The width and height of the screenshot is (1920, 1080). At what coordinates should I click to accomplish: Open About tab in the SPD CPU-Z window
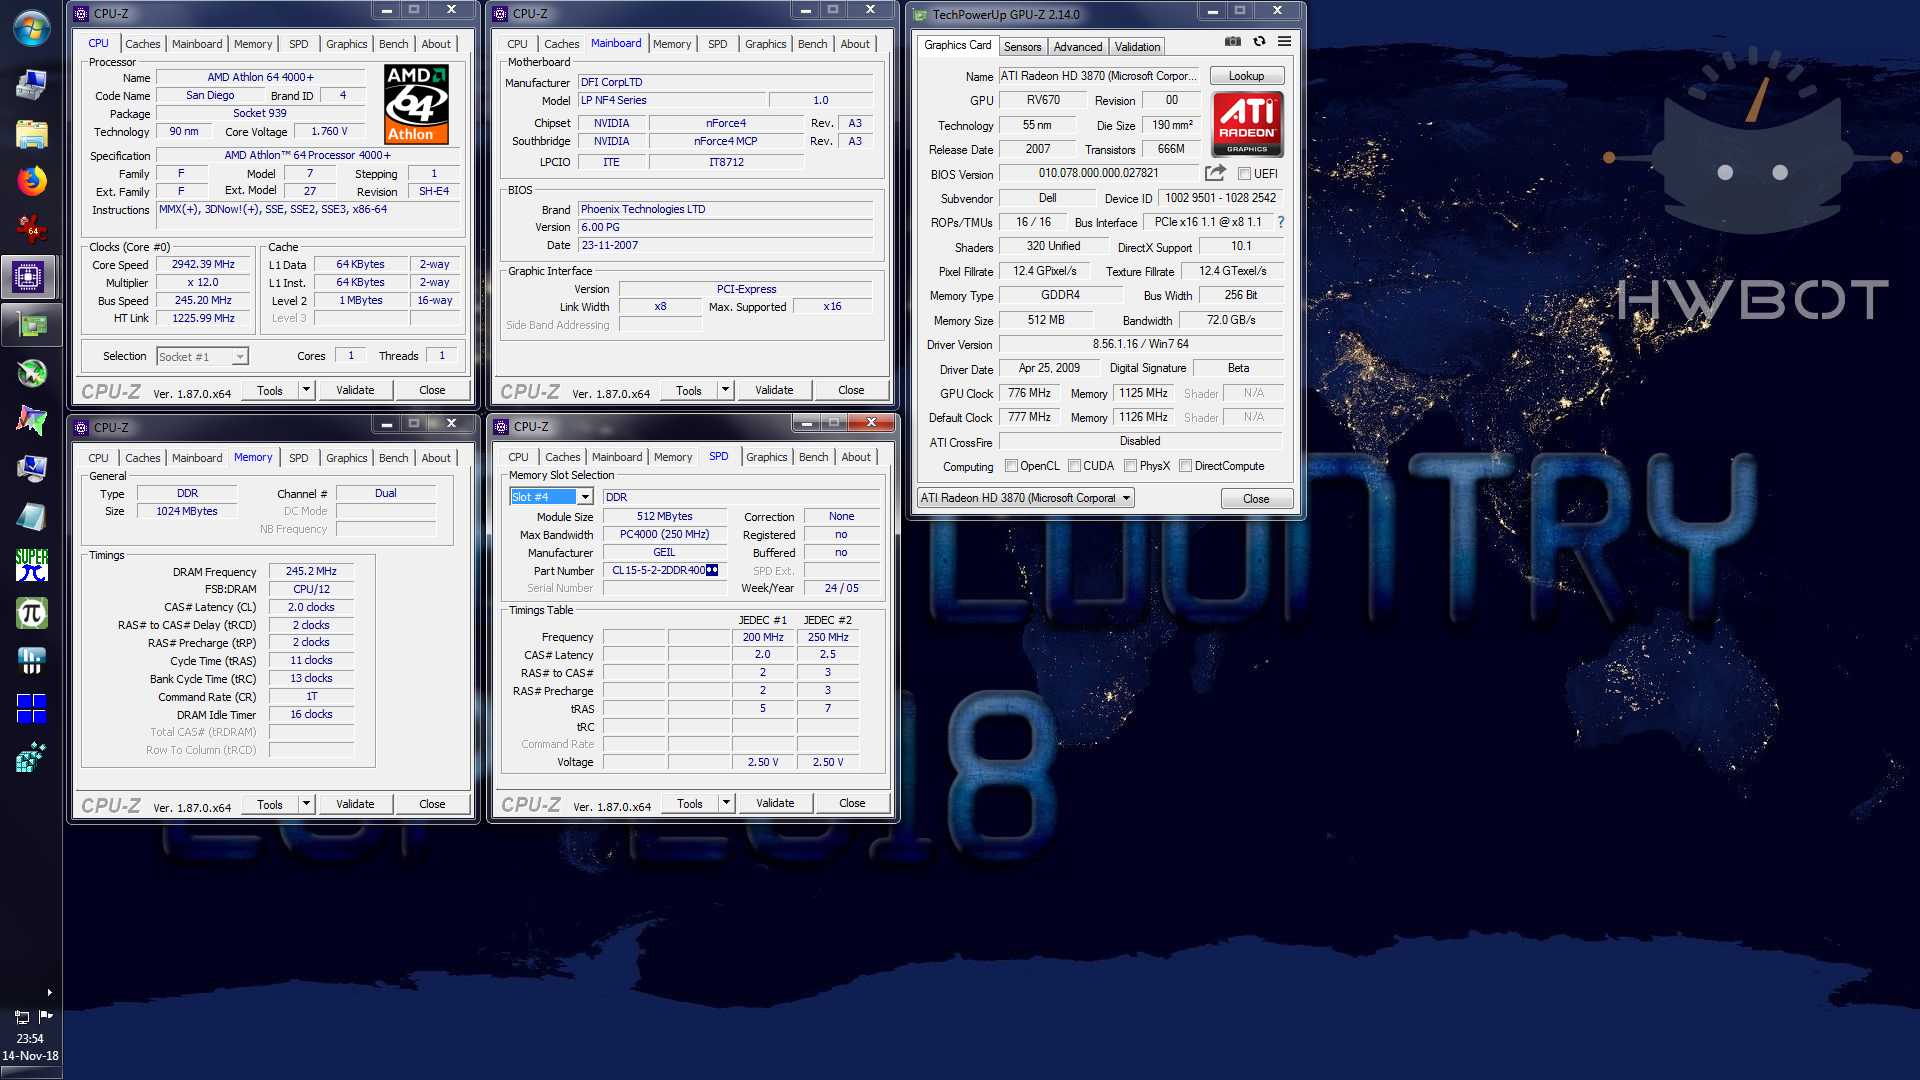coord(855,457)
